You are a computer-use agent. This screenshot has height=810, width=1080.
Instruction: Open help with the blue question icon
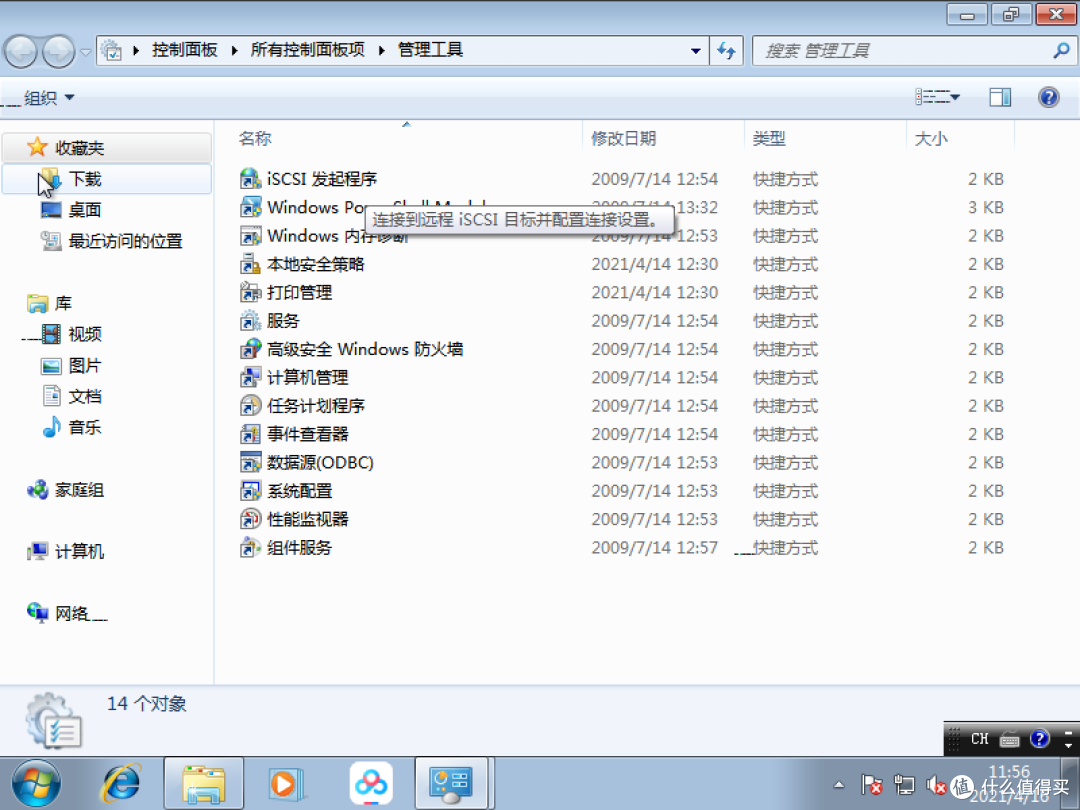point(1048,97)
